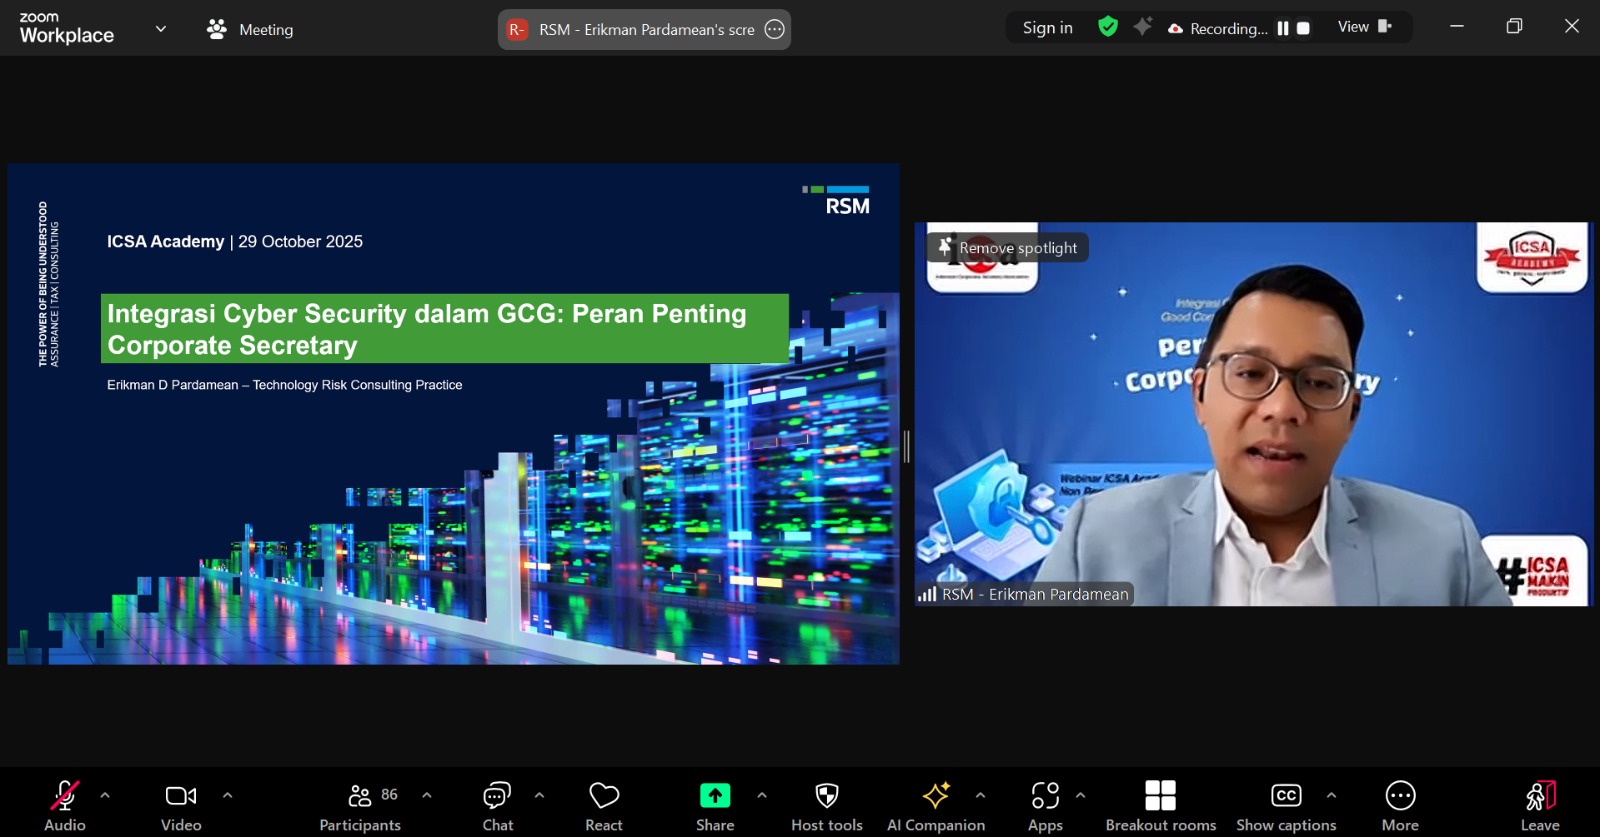Unmute microphone with Audio button
1600x837 pixels.
point(65,806)
